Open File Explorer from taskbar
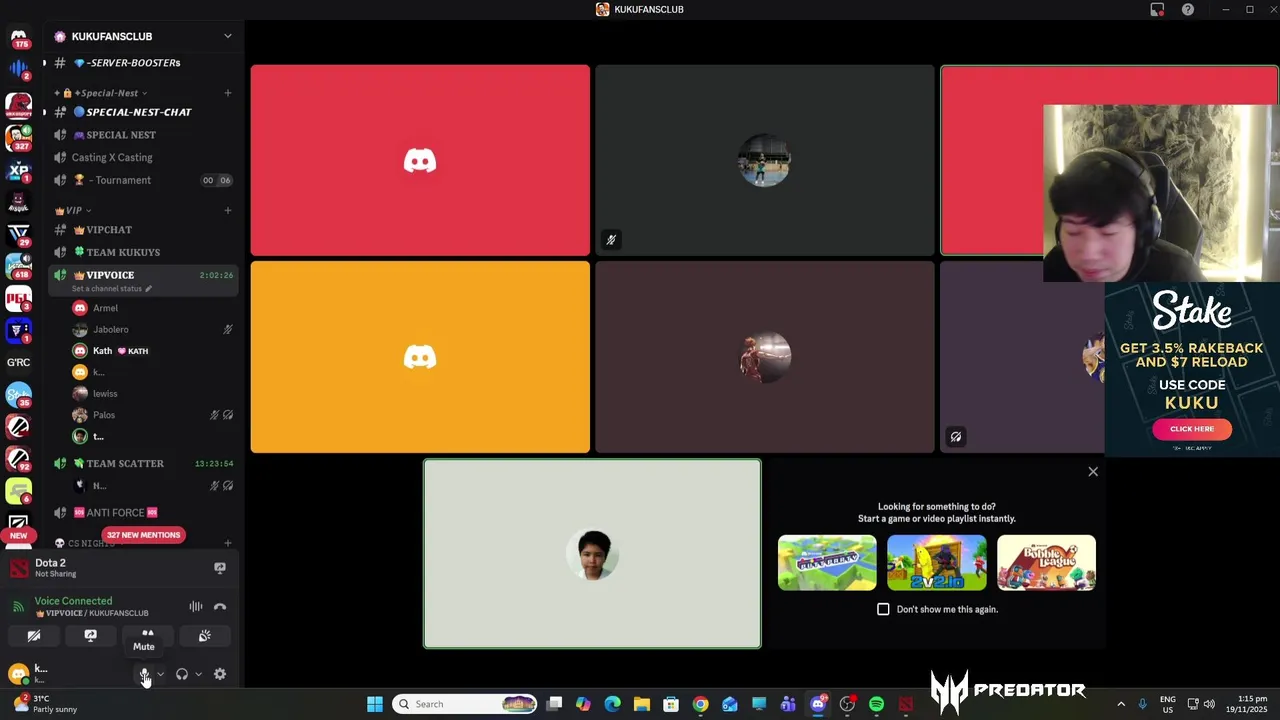This screenshot has height=720, width=1280. [642, 704]
